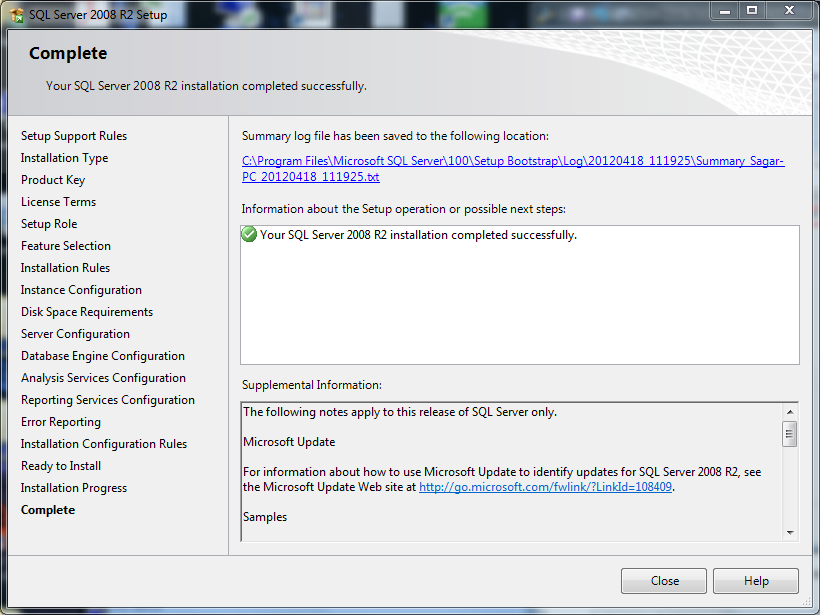This screenshot has width=820, height=615.
Task: Click 'The following notes apply' text
Action: 400,412
